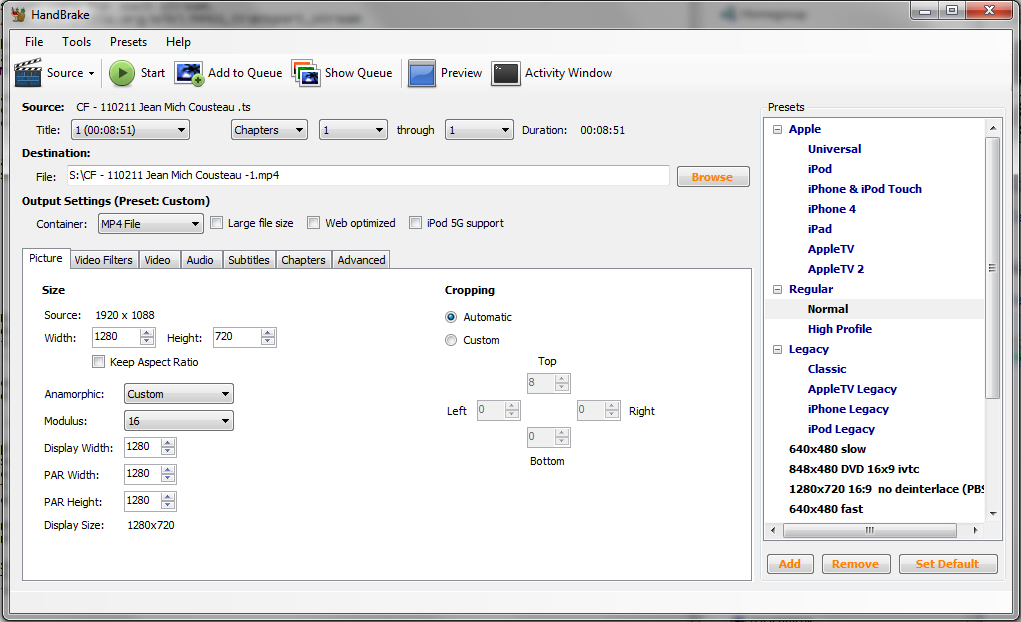Select the Classic preset
Image resolution: width=1021 pixels, height=622 pixels.
[827, 369]
